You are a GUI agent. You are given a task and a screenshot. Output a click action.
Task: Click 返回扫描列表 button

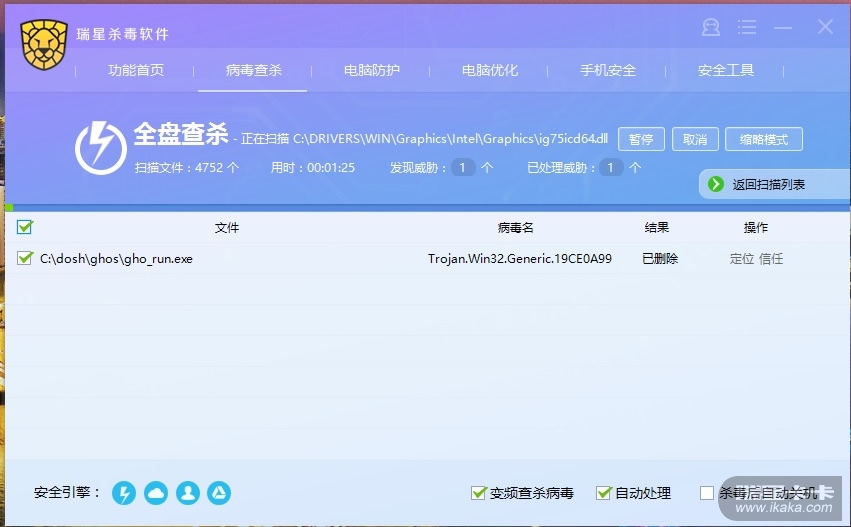(x=774, y=185)
